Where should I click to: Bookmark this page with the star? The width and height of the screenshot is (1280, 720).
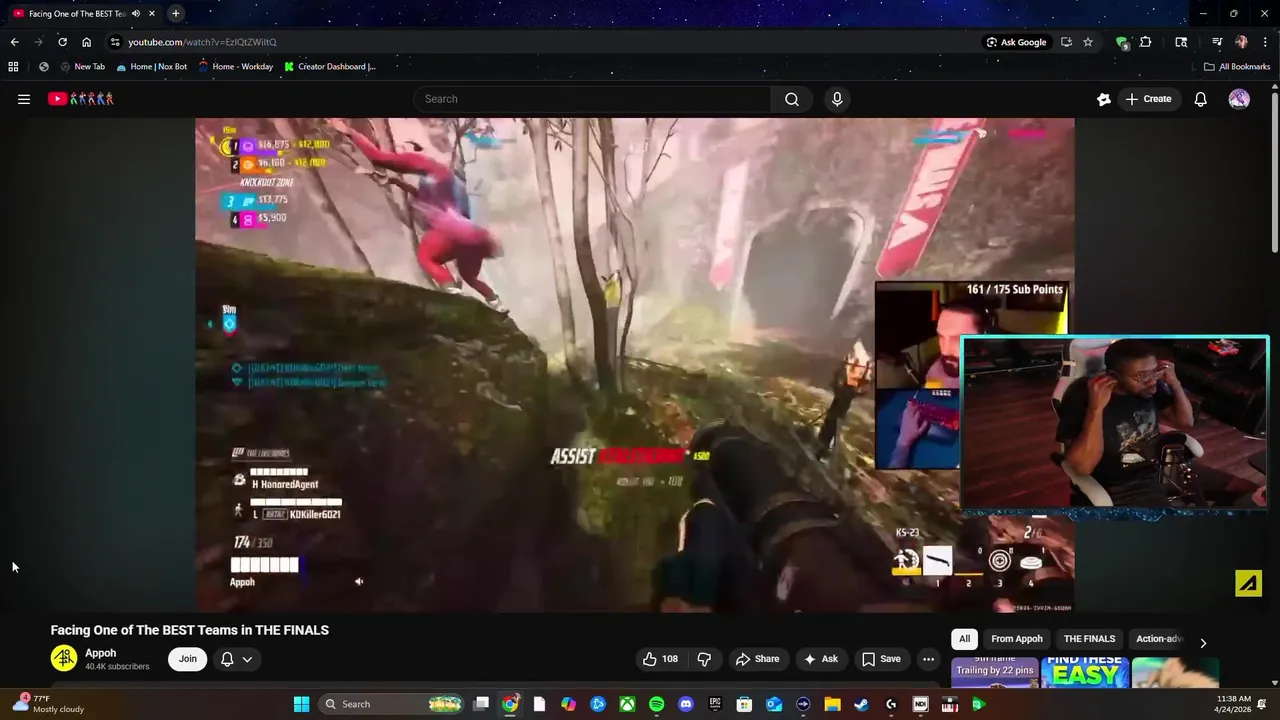(x=1088, y=42)
